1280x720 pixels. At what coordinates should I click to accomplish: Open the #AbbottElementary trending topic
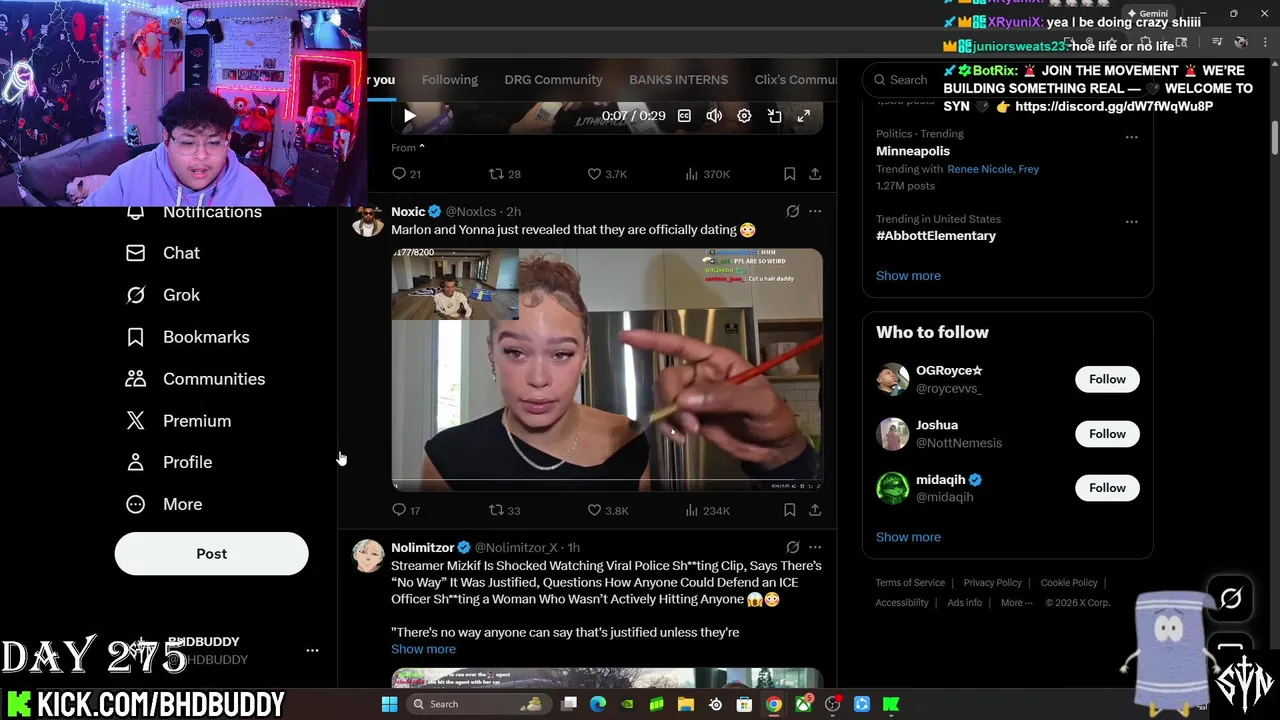click(936, 236)
